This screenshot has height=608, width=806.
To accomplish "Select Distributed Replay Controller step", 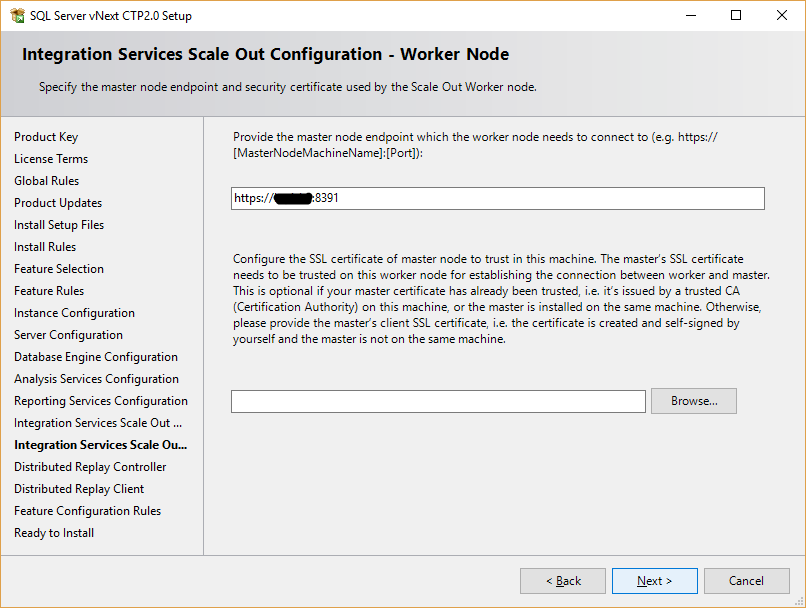I will pos(90,467).
